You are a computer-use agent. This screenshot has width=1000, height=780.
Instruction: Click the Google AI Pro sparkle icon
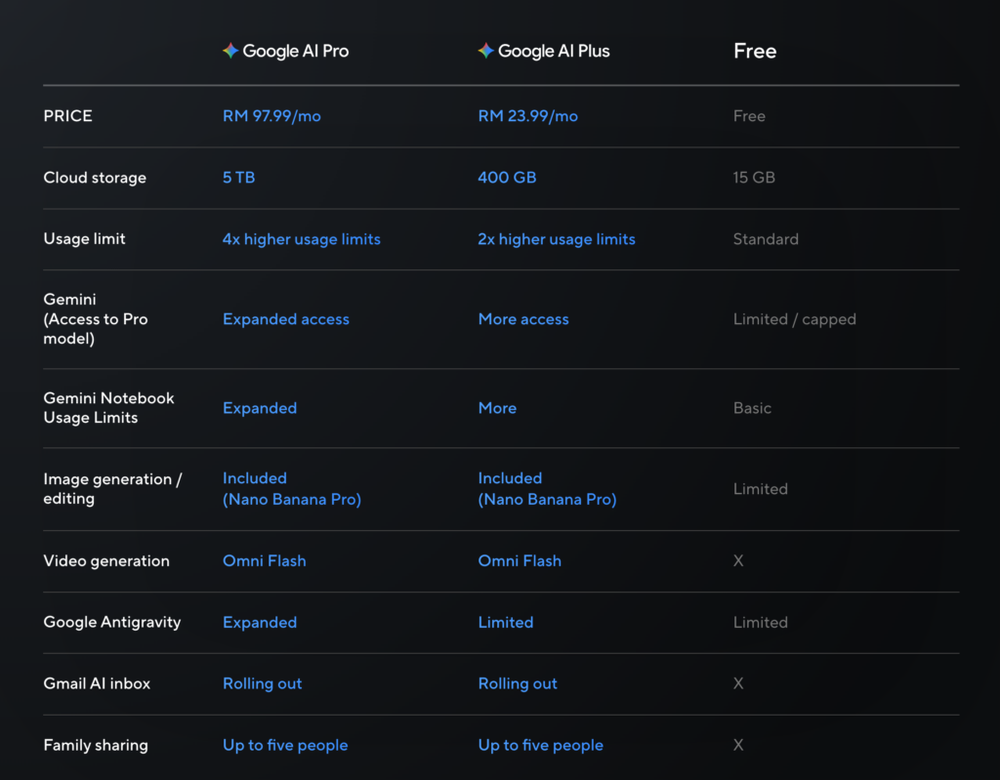pos(230,50)
